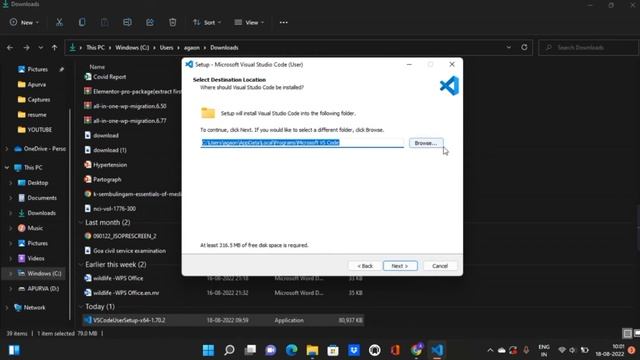This screenshot has width=640, height=360.
Task: Click This PC in address breadcrumb
Action: click(96, 48)
